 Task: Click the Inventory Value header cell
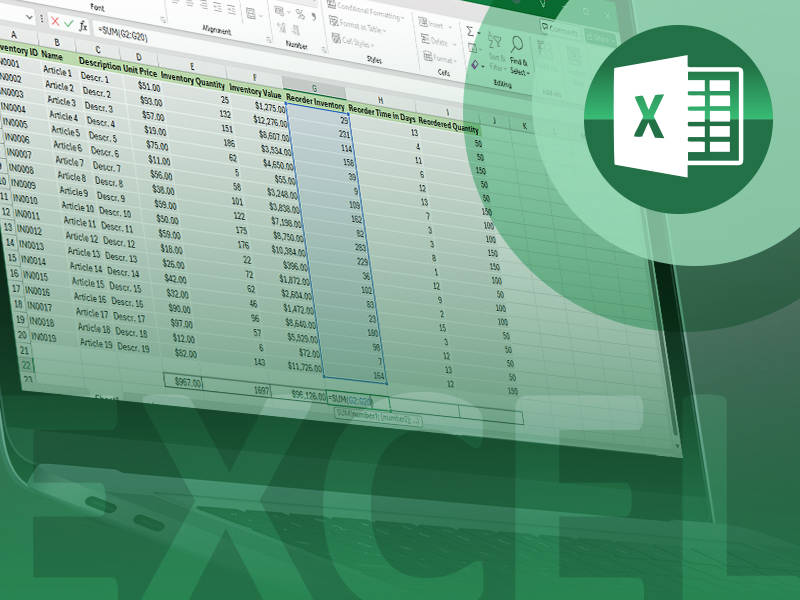pos(255,91)
